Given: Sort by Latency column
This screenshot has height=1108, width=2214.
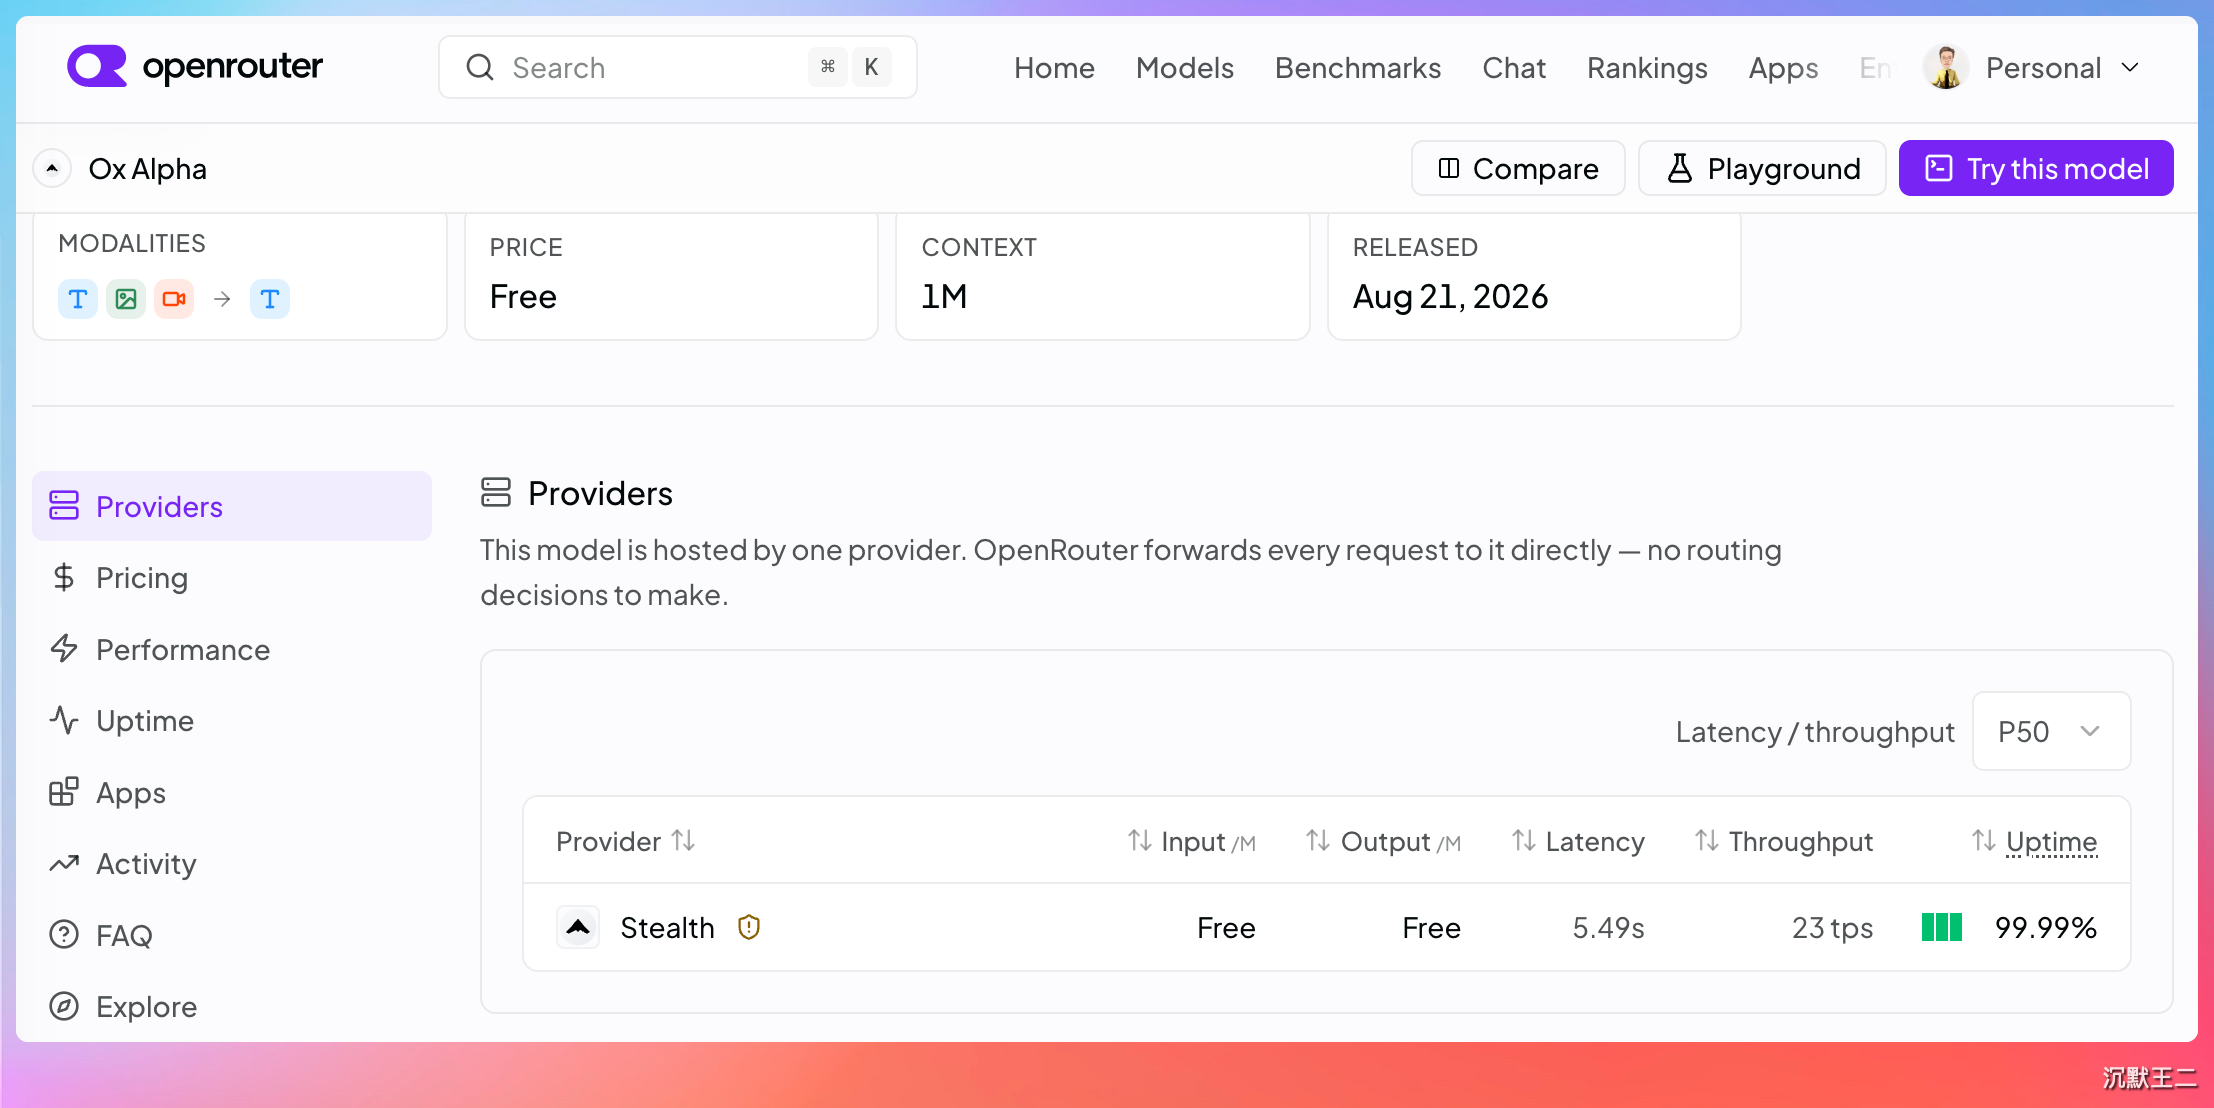Looking at the screenshot, I should coord(1524,840).
